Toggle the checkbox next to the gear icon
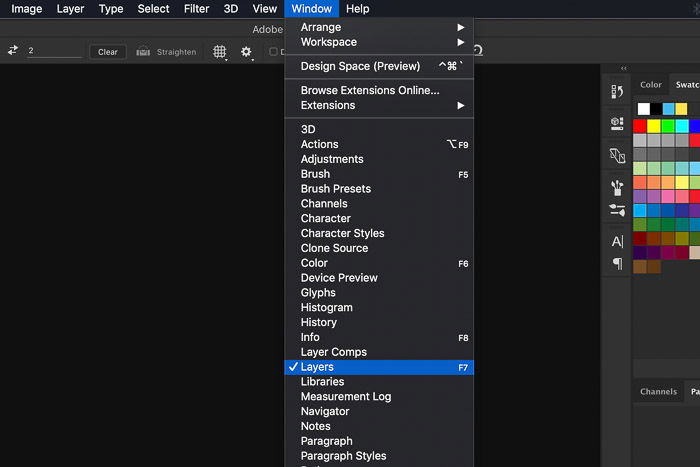 coord(273,52)
